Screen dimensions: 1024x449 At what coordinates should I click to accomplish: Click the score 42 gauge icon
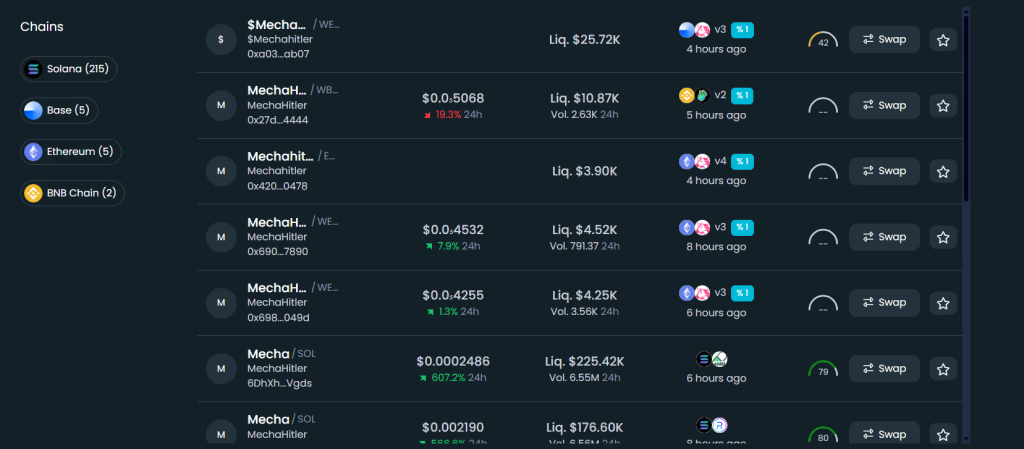click(823, 41)
